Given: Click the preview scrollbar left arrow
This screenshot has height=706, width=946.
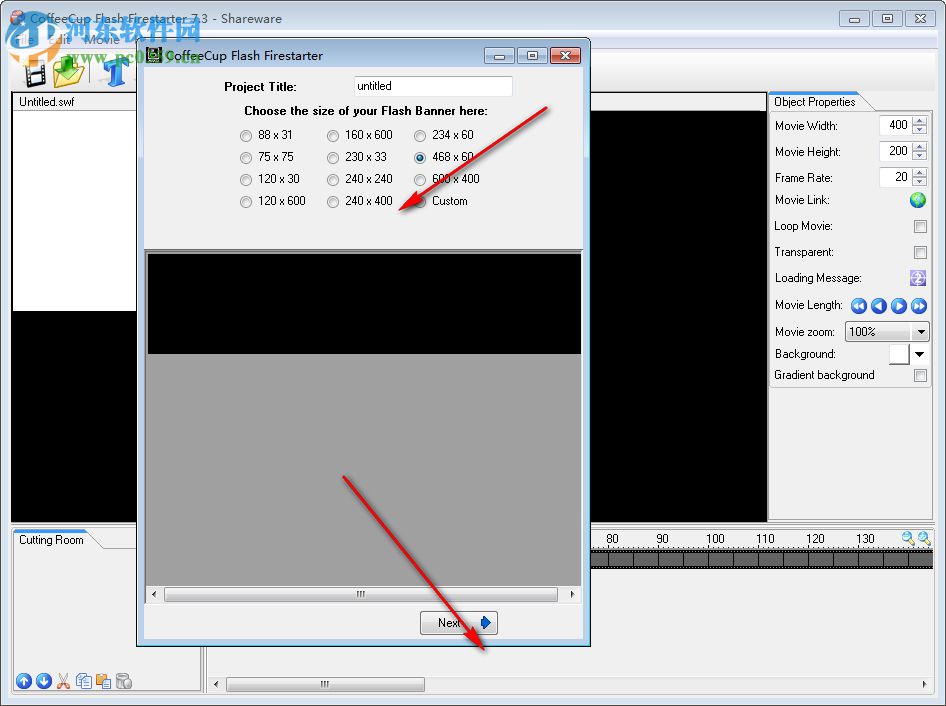Looking at the screenshot, I should pos(154,594).
